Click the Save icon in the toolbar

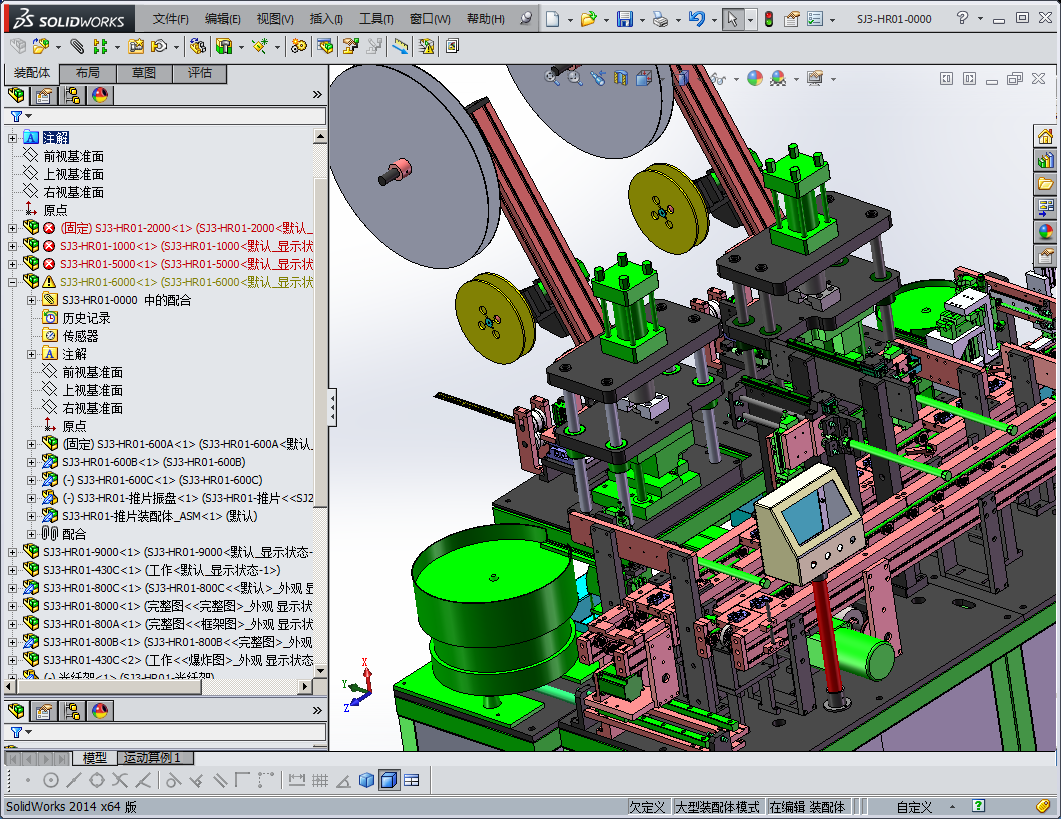pyautogui.click(x=624, y=19)
